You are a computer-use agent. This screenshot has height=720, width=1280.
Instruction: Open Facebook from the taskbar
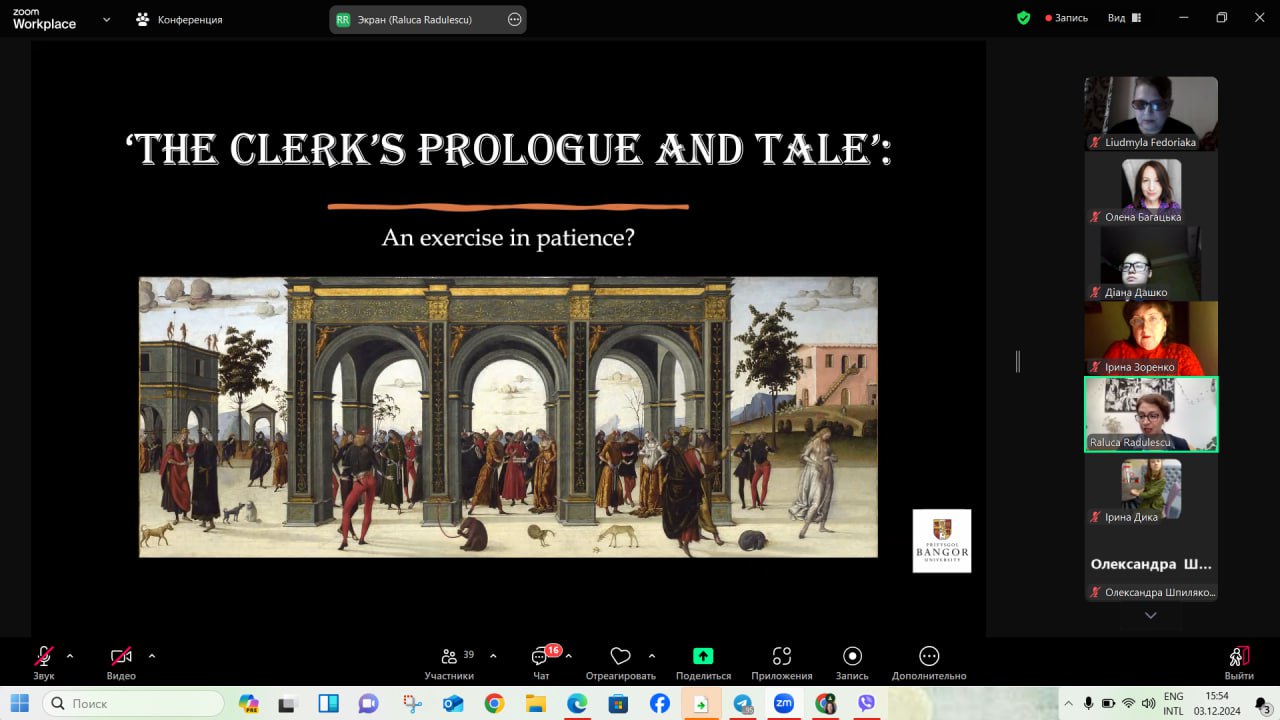point(660,704)
